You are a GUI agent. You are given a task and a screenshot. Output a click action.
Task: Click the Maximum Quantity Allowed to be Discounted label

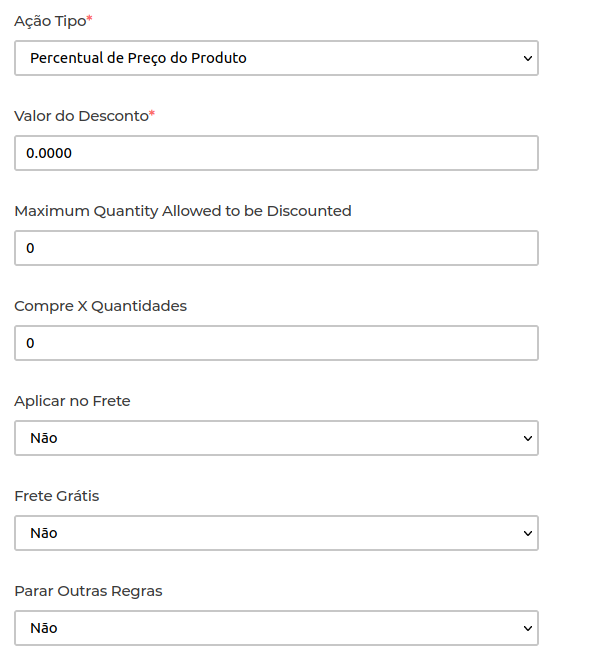point(183,211)
